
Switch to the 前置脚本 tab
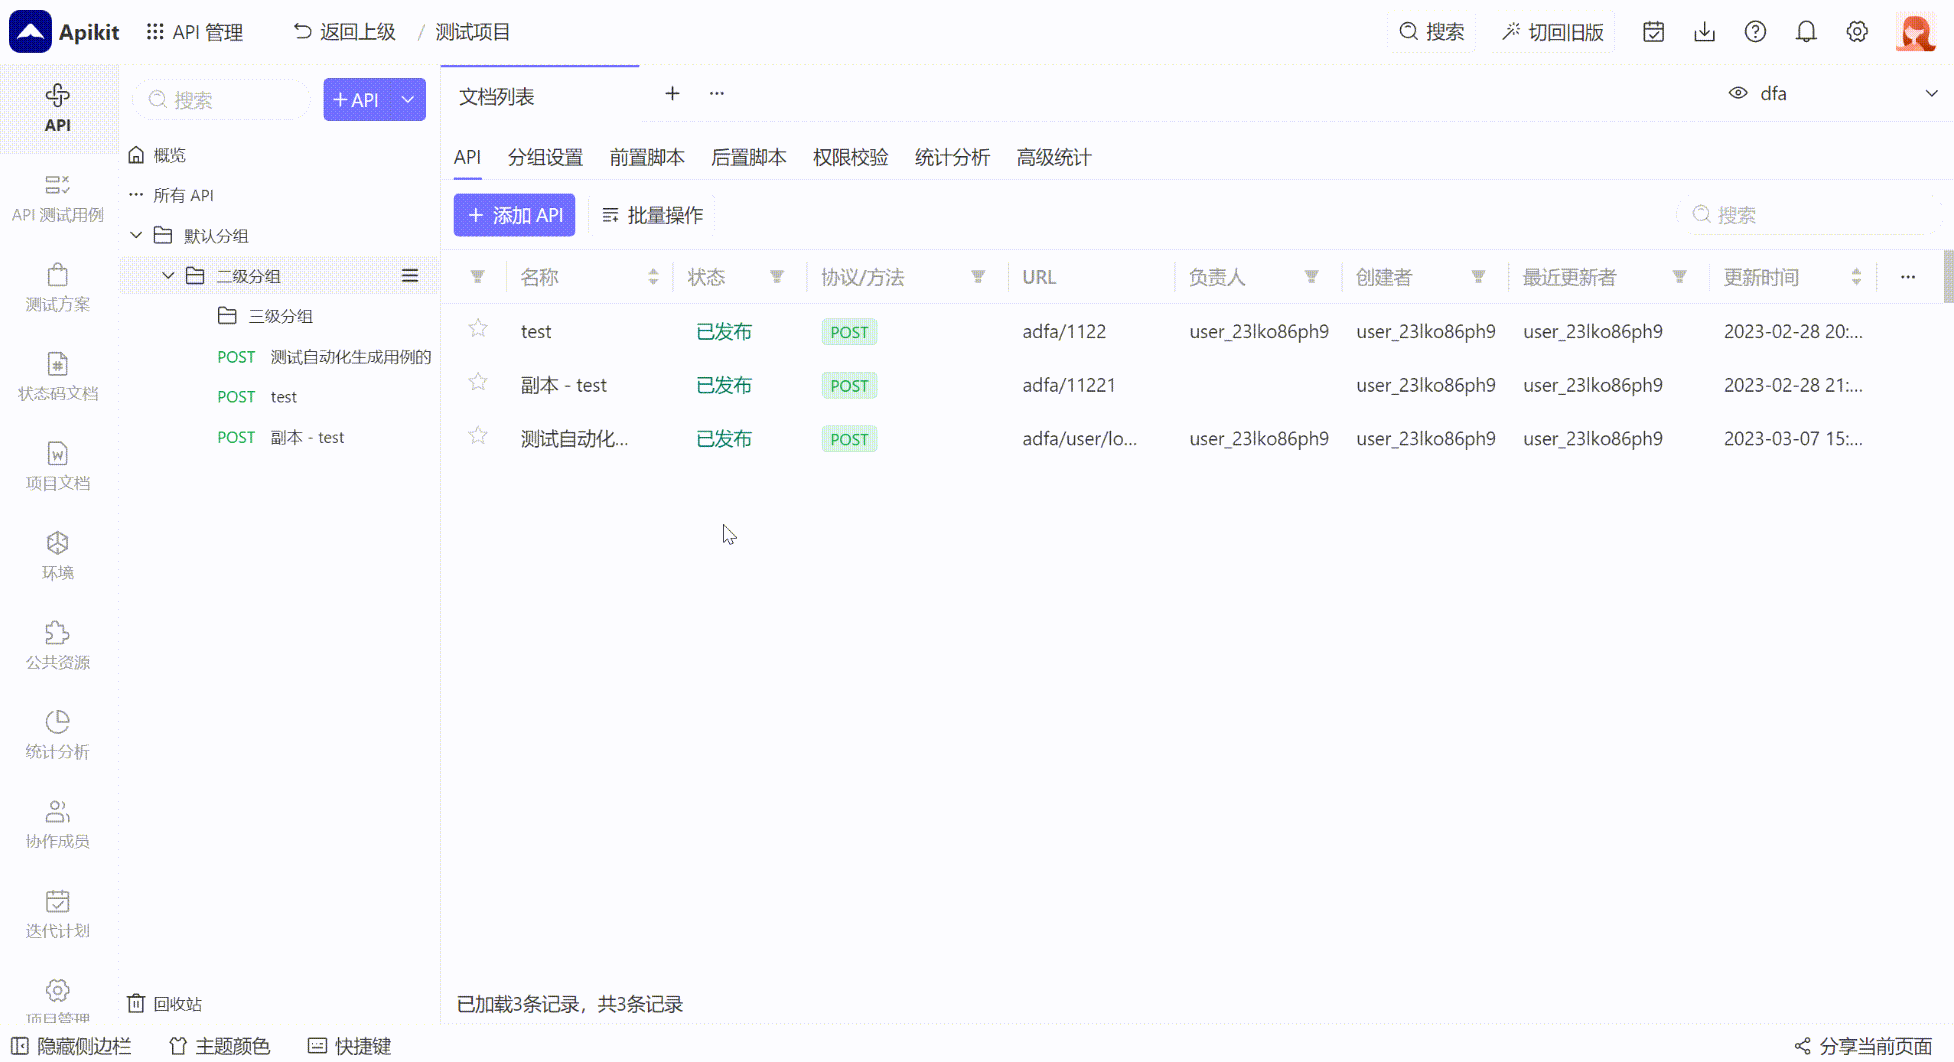(647, 157)
